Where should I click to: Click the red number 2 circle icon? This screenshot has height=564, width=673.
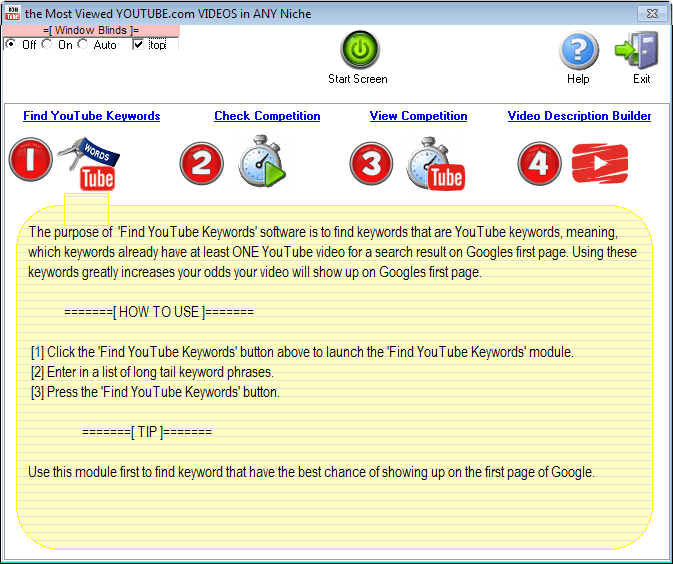[x=201, y=164]
